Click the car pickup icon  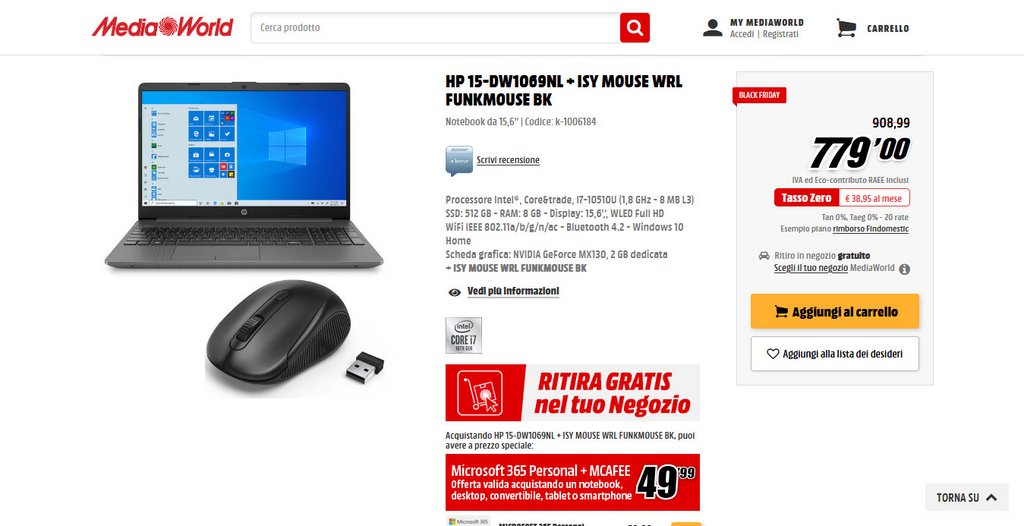coord(763,255)
